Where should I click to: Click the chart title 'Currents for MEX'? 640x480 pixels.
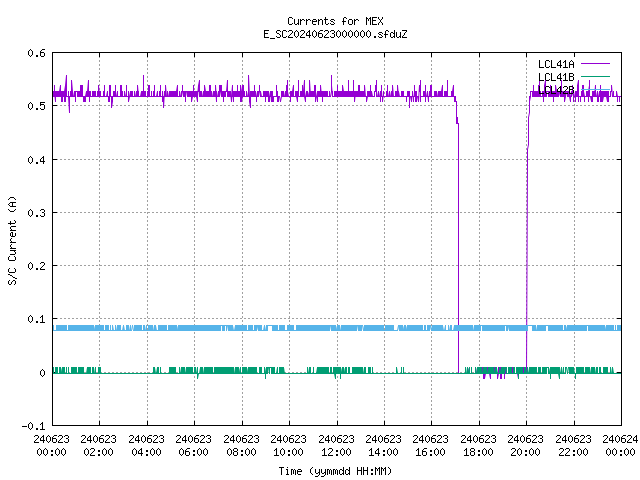[335, 21]
